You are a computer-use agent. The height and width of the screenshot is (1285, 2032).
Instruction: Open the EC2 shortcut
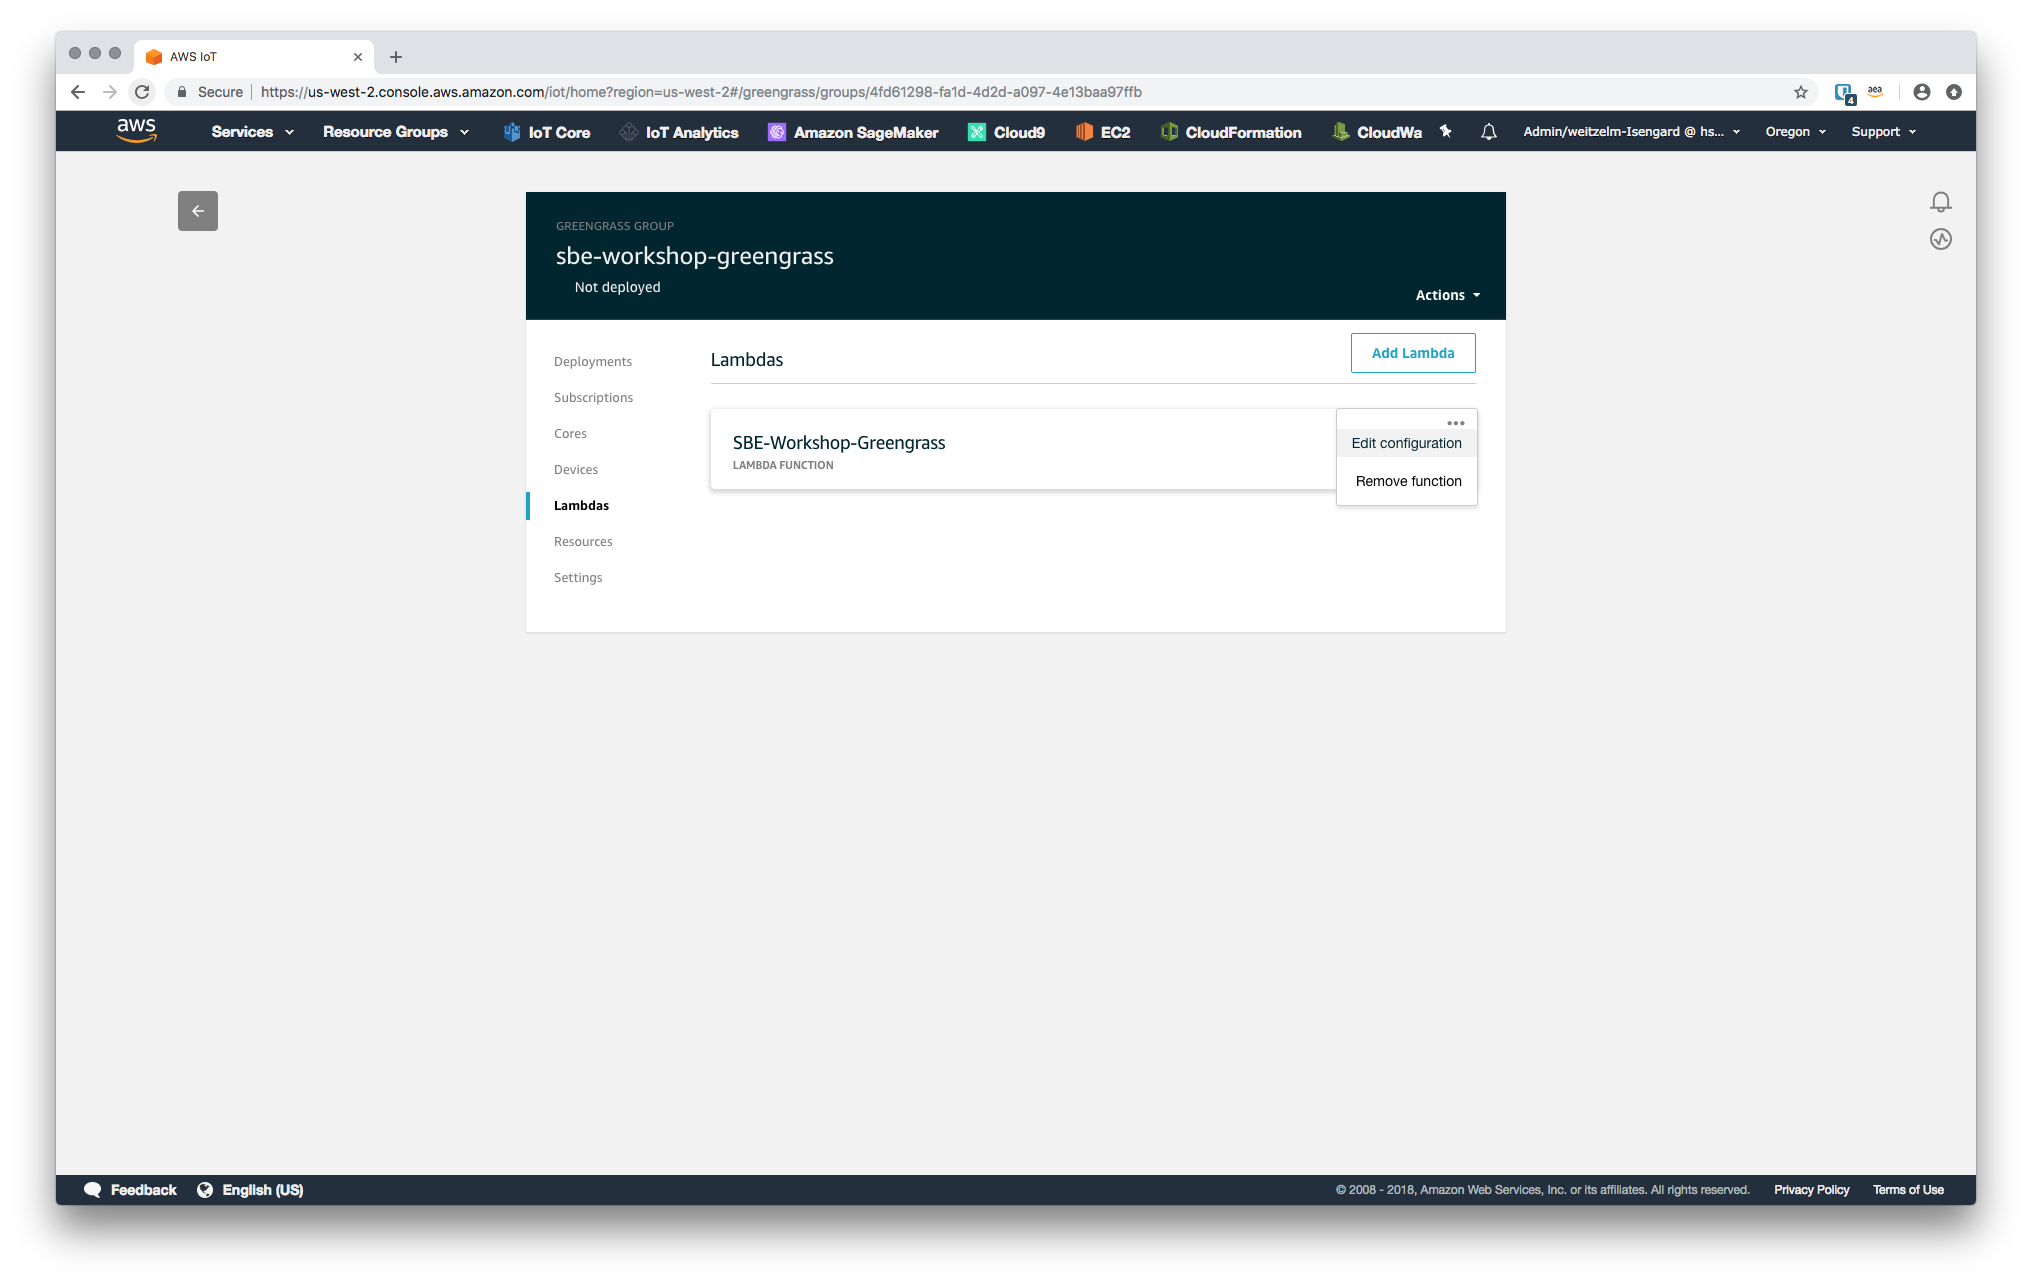click(x=1103, y=132)
